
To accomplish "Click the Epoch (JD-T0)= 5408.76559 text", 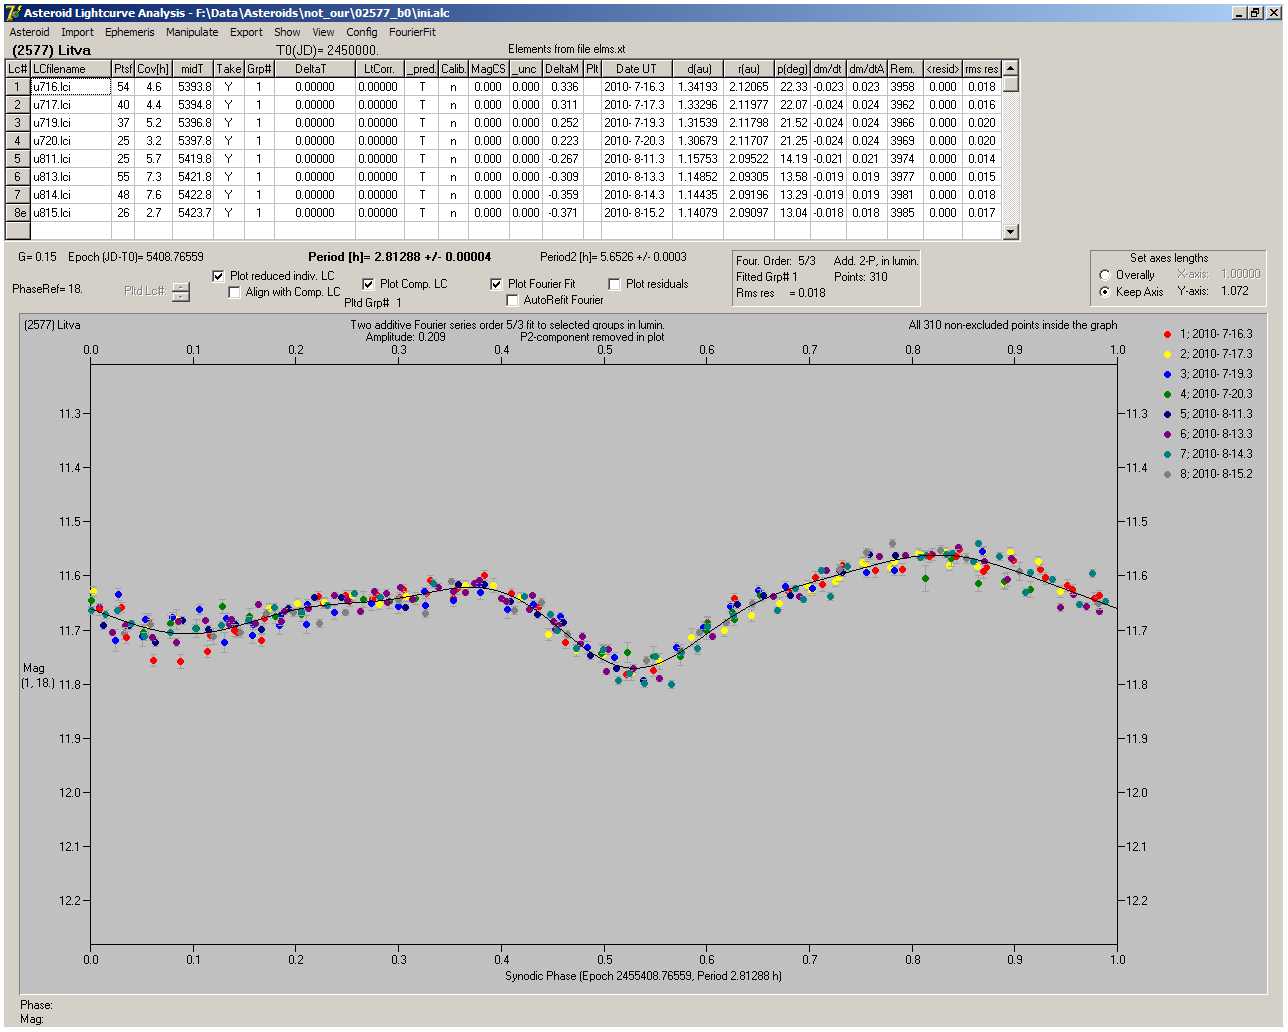I will (136, 257).
